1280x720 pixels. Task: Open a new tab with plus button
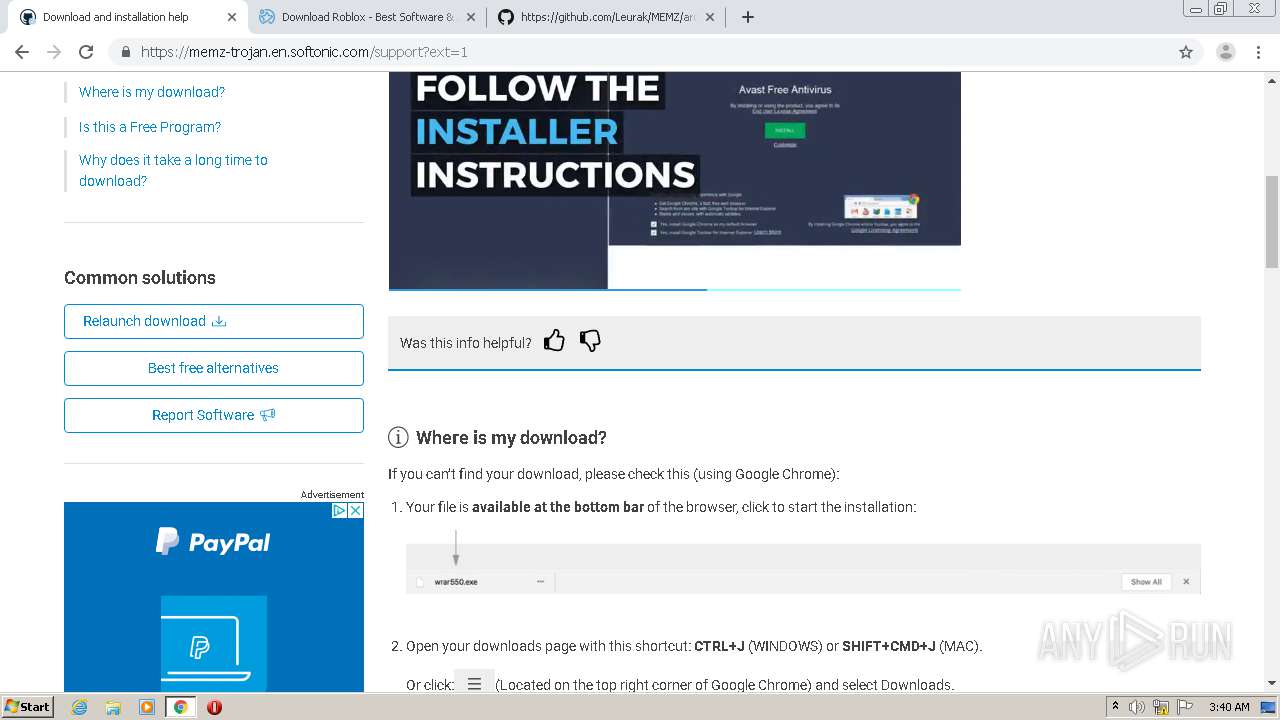point(747,17)
